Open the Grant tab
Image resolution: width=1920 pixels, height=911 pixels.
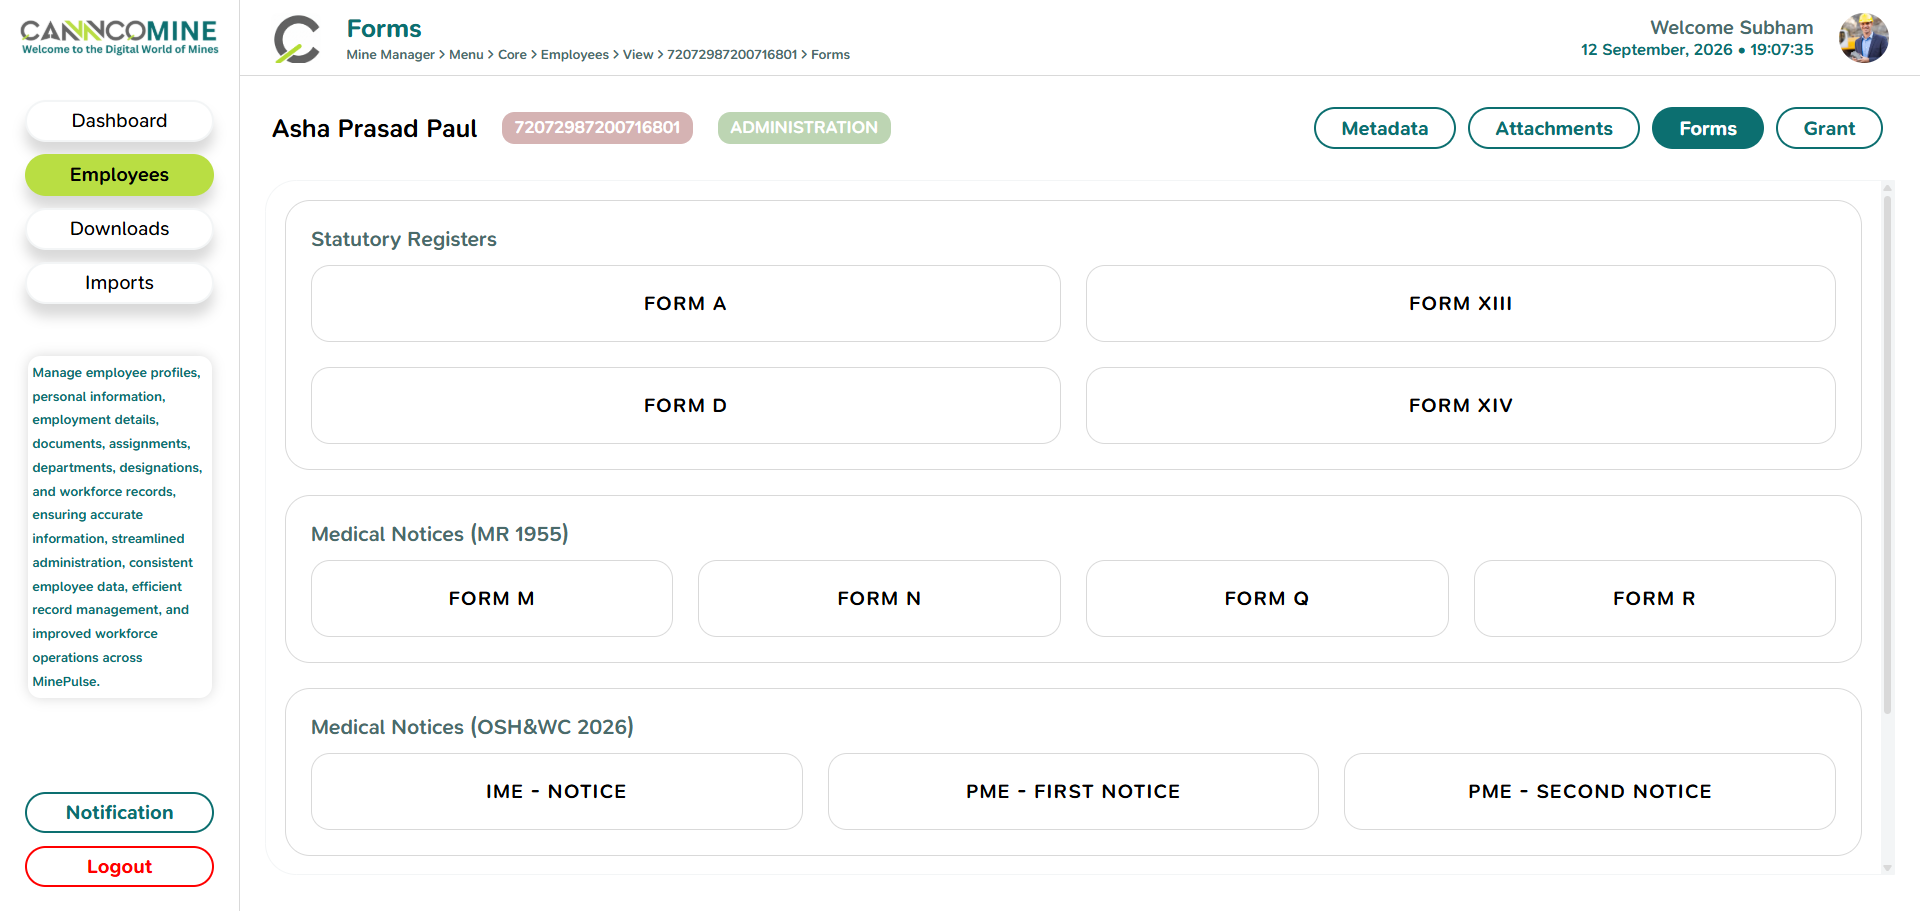(1829, 128)
